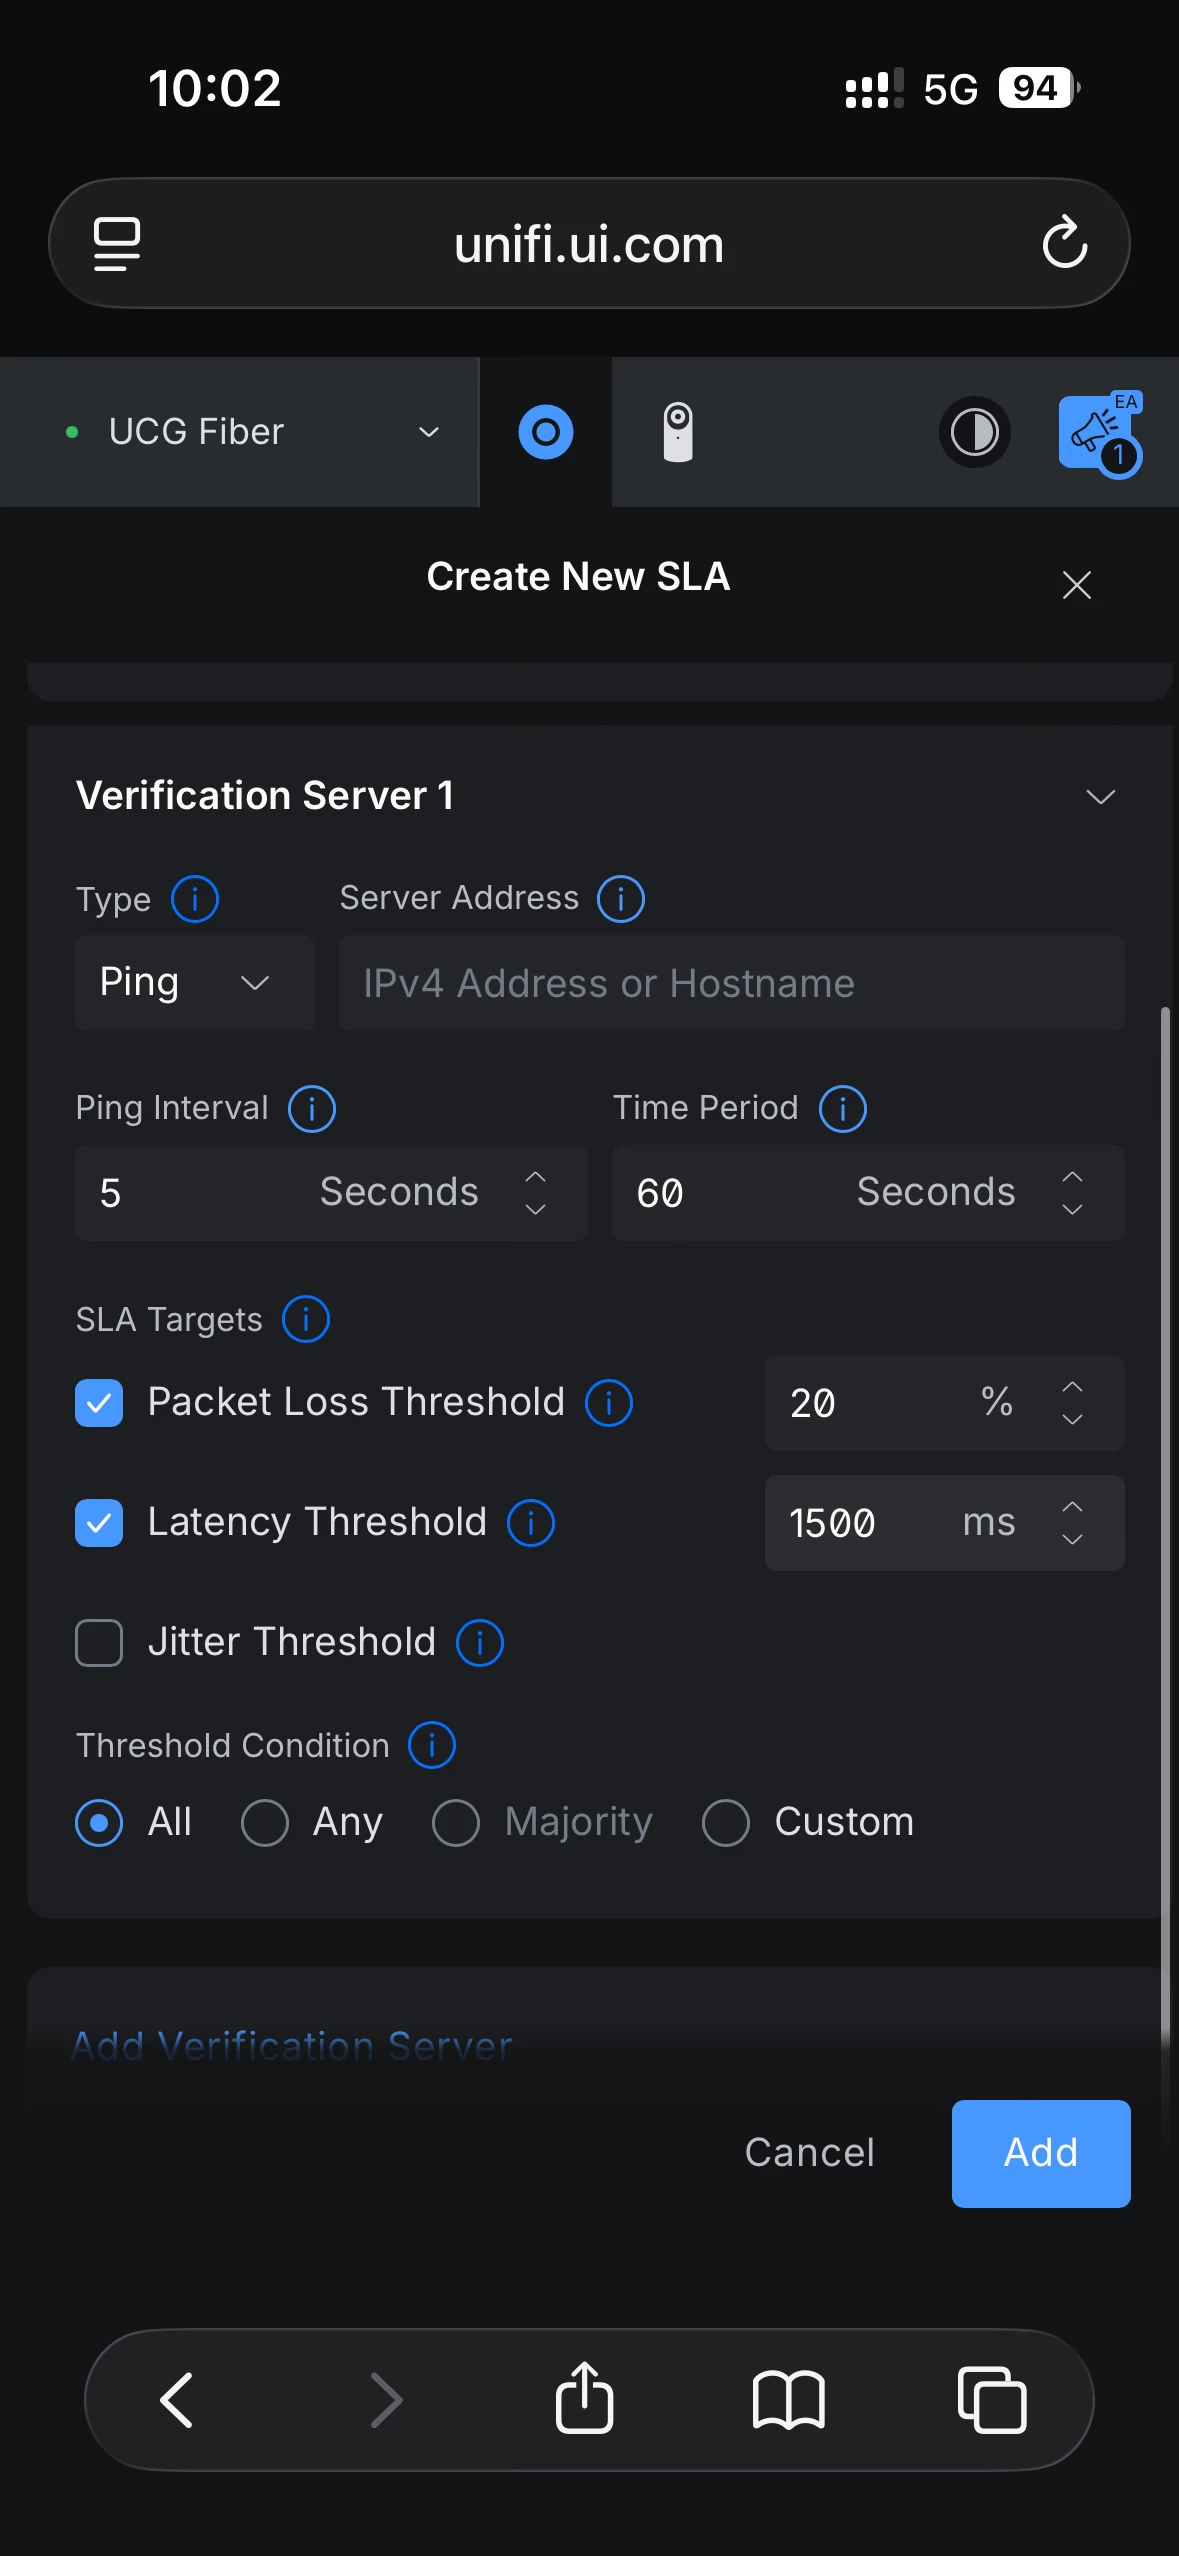Show info for Latency Threshold
Viewport: 1179px width, 2556px height.
coord(531,1523)
